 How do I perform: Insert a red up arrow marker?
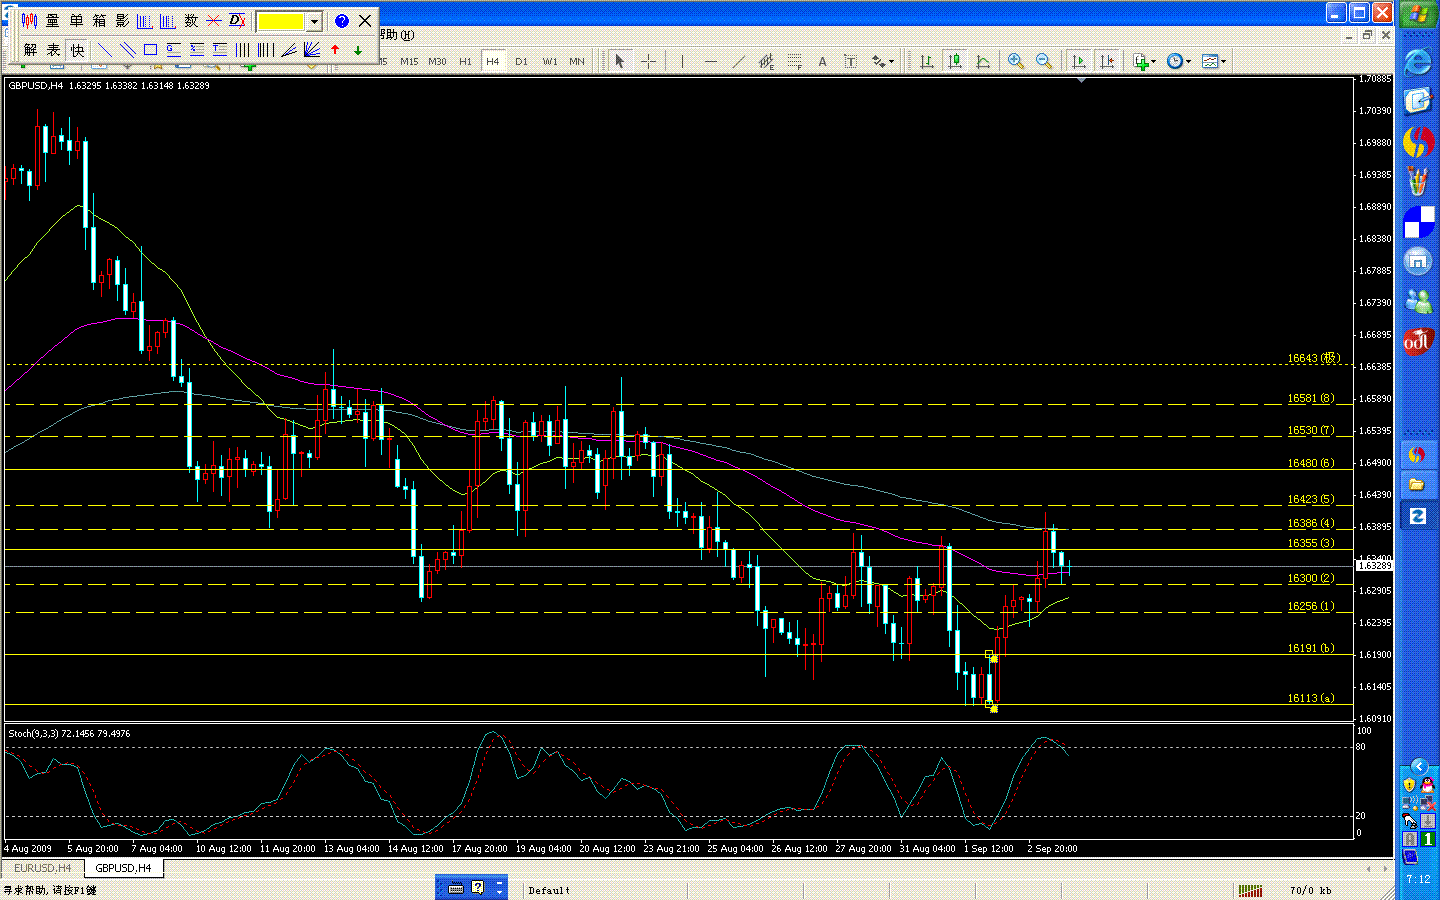(335, 49)
